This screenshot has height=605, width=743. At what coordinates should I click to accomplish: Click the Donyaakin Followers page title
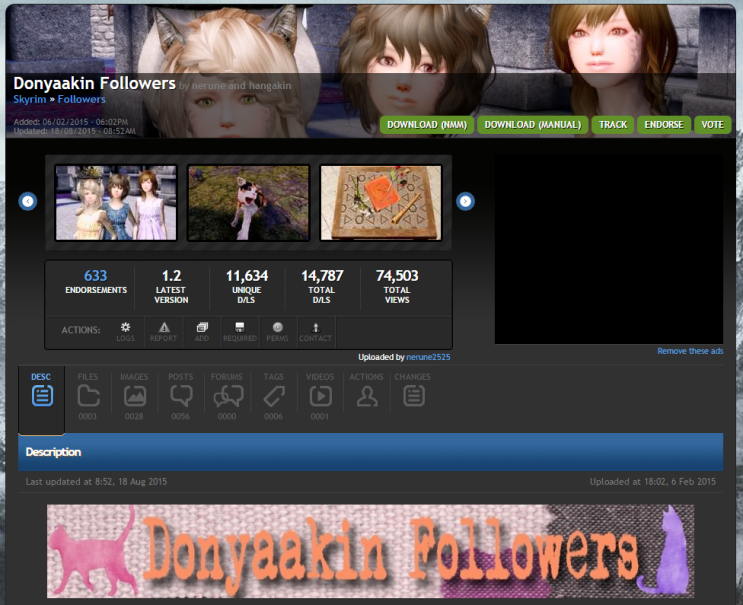(94, 83)
